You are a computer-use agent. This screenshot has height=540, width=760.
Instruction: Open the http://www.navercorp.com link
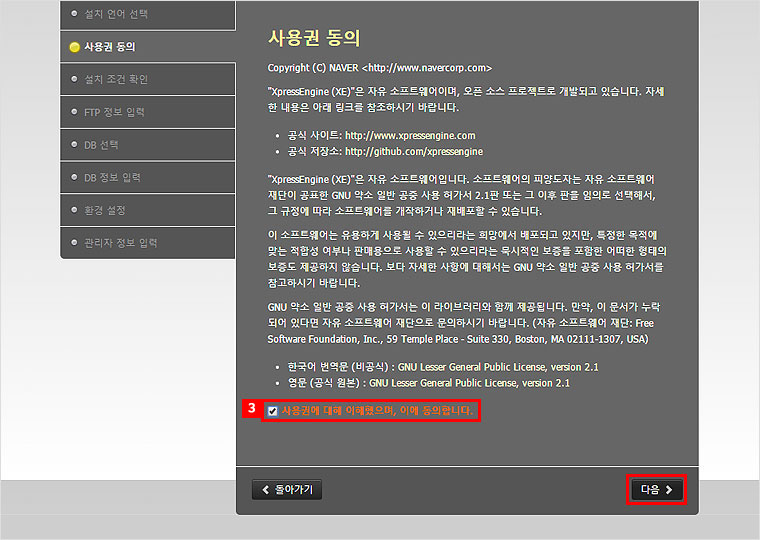tap(426, 68)
